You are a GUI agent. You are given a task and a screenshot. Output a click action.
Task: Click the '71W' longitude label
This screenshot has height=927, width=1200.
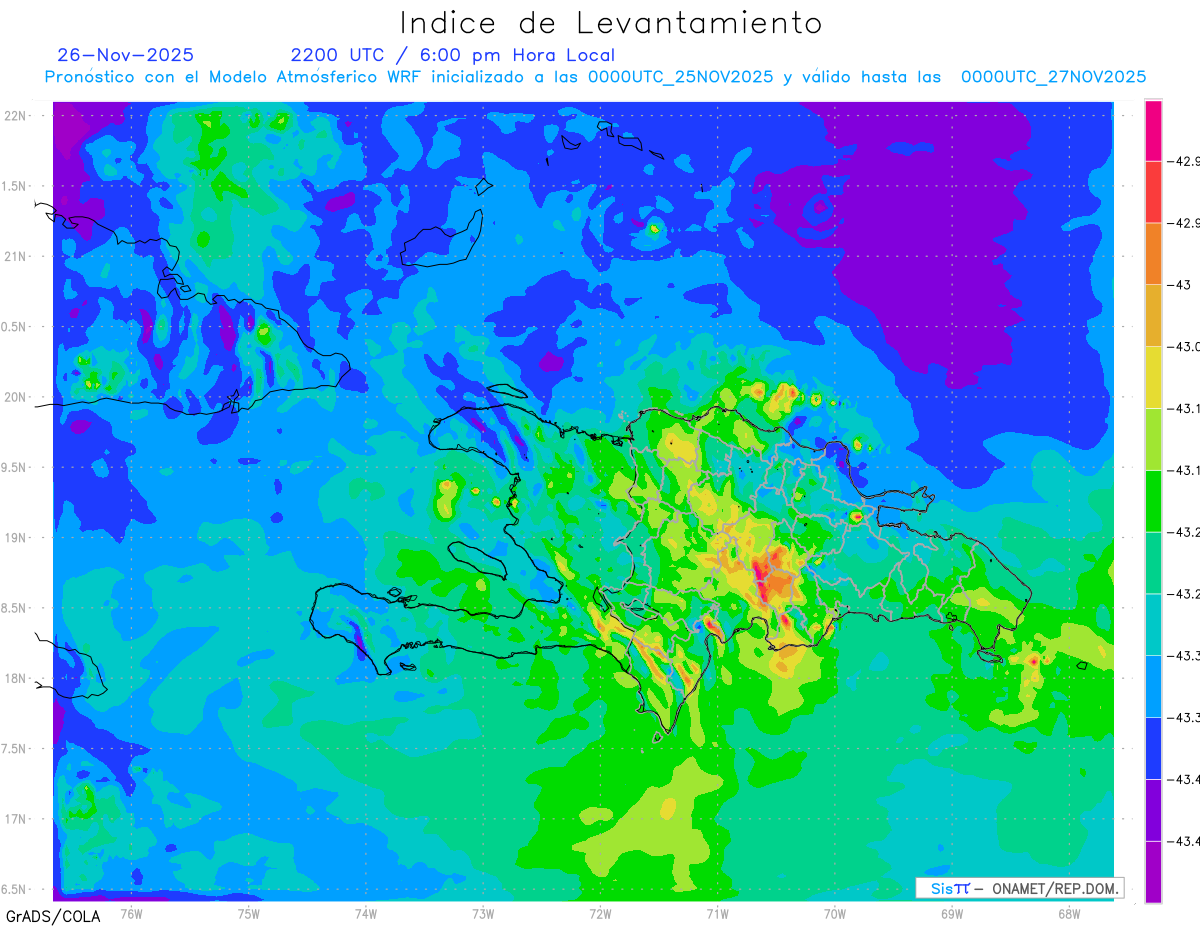717,913
